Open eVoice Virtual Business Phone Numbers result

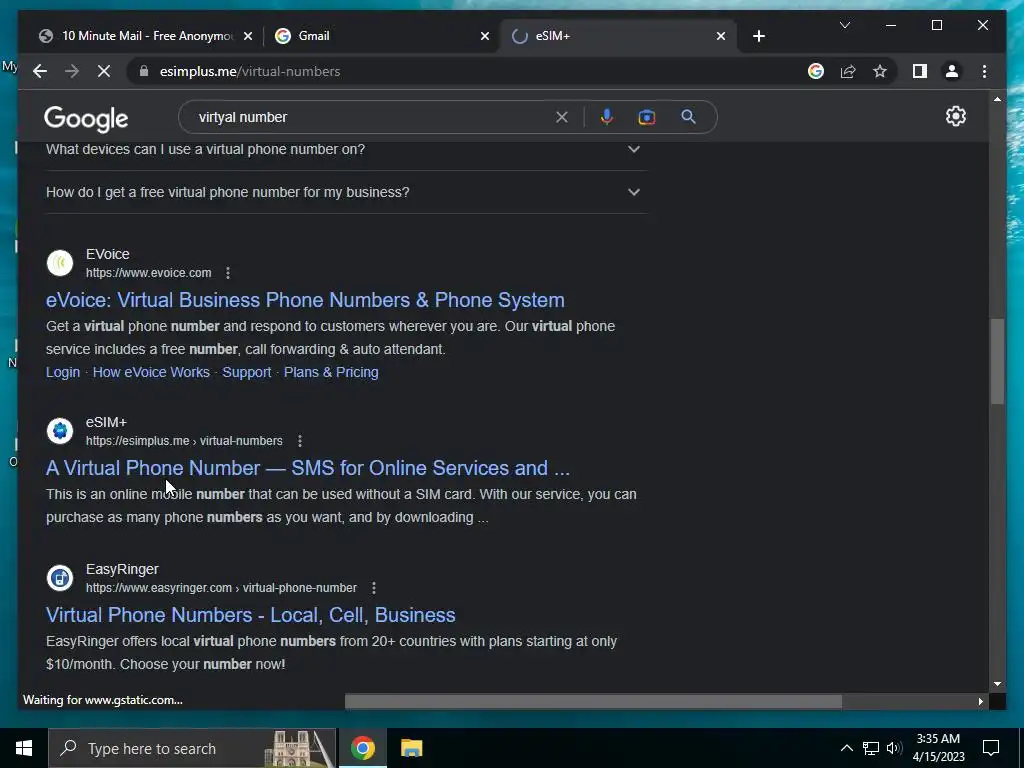(x=305, y=300)
